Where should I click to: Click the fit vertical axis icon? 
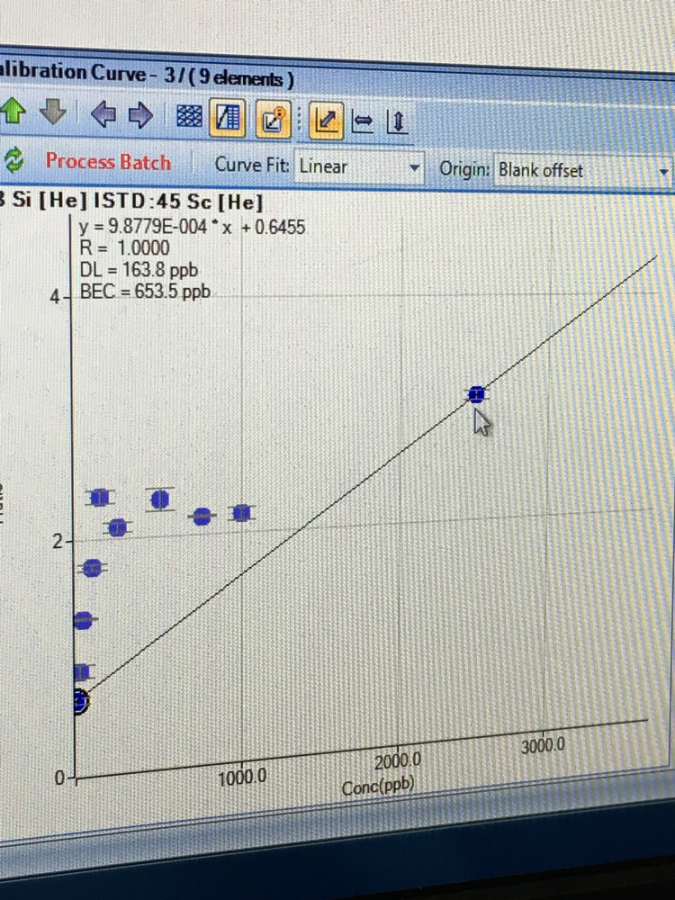(x=397, y=122)
